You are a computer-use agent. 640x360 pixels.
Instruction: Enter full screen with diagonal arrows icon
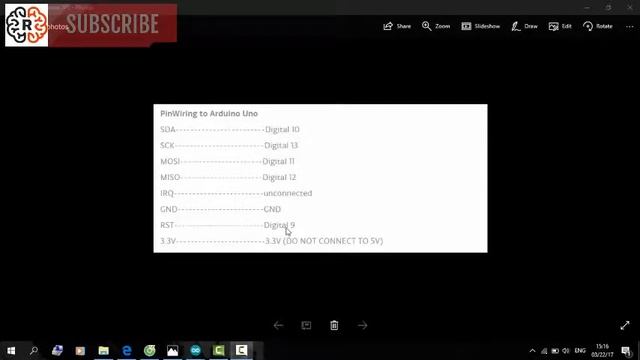[625, 325]
